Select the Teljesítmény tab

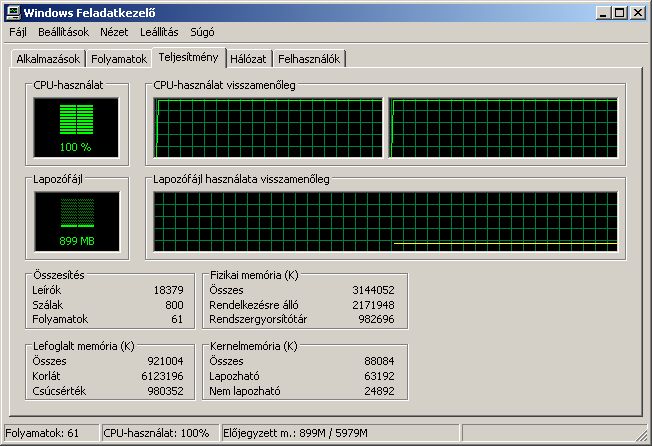(188, 57)
